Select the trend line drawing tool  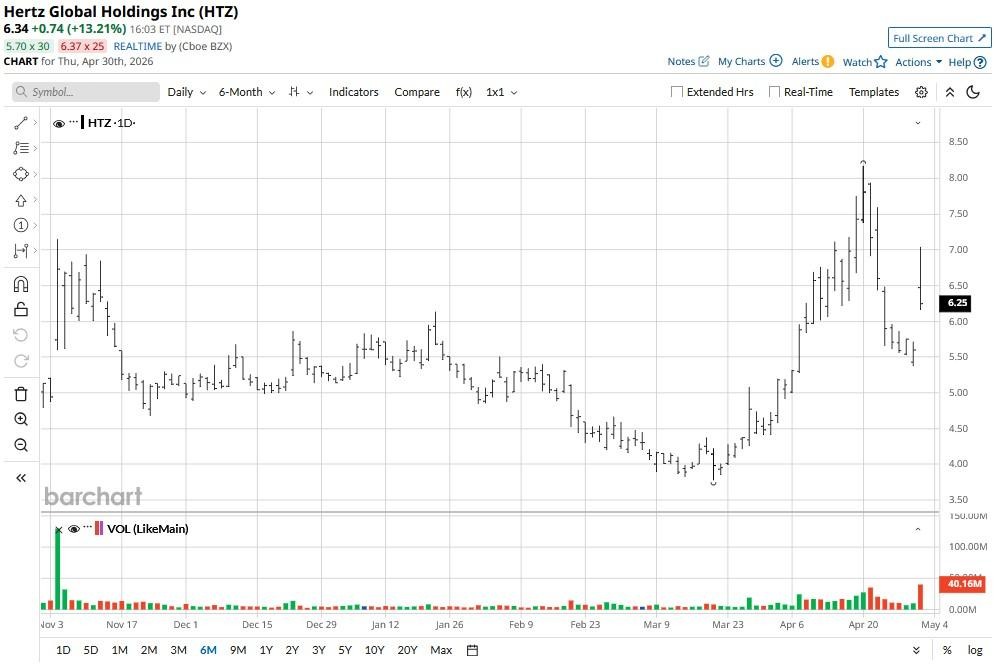coord(20,123)
